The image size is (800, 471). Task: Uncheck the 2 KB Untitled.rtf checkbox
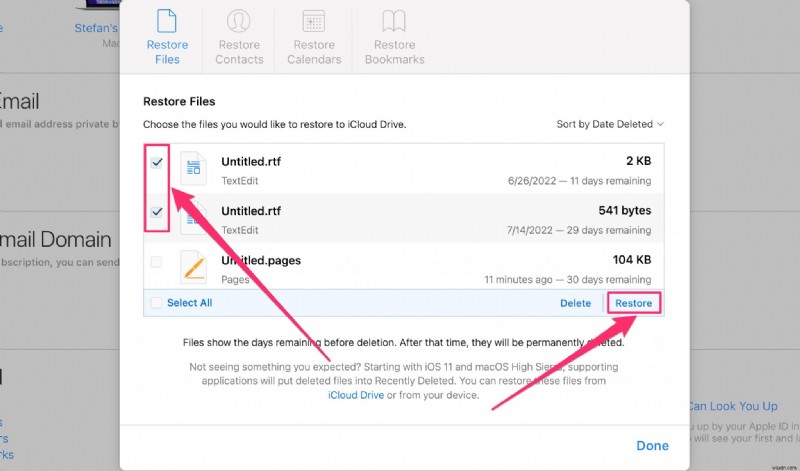157,163
